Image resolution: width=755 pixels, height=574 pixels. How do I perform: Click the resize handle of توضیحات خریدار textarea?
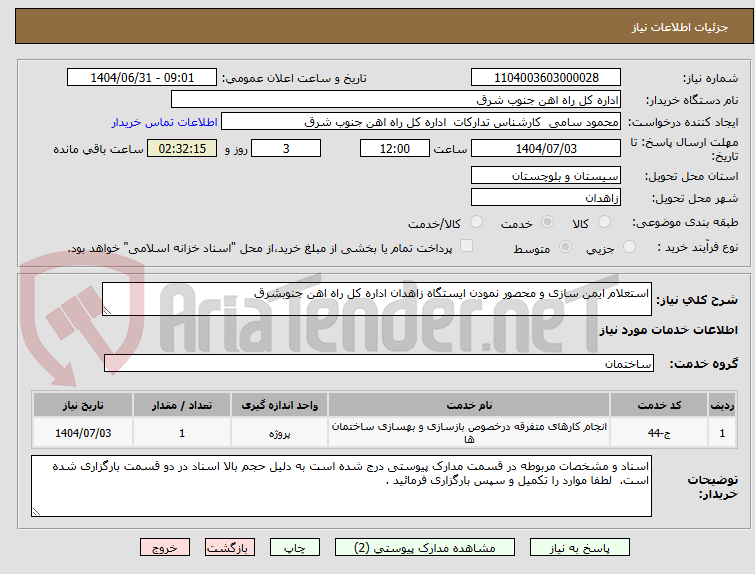point(36,511)
